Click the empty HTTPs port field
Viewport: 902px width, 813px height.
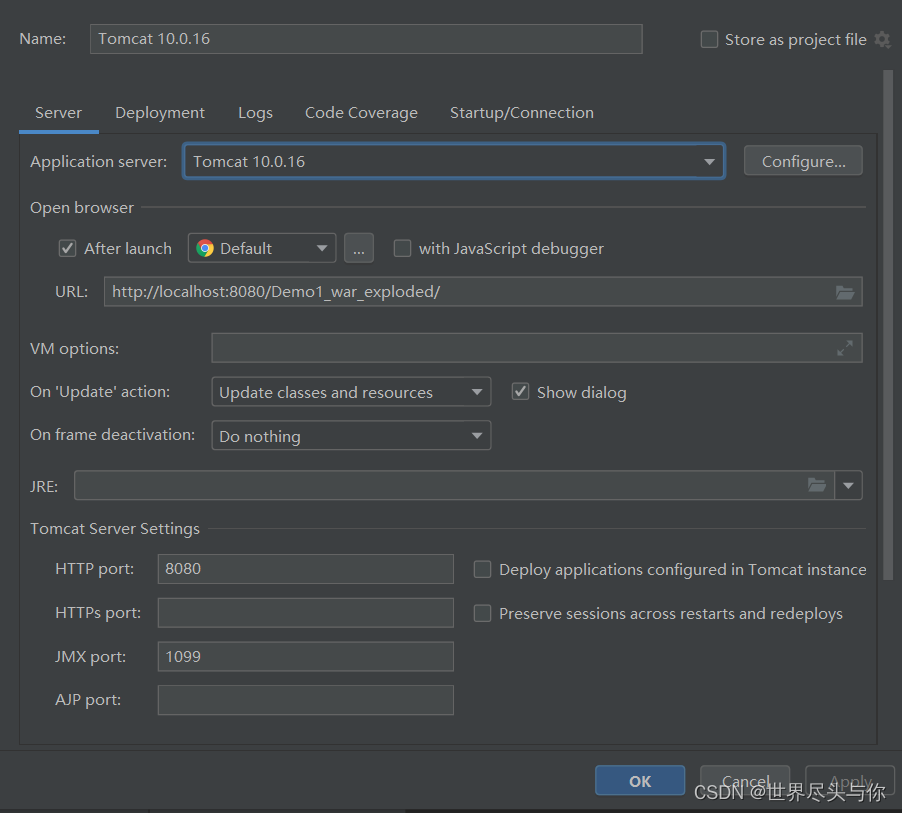tap(305, 613)
